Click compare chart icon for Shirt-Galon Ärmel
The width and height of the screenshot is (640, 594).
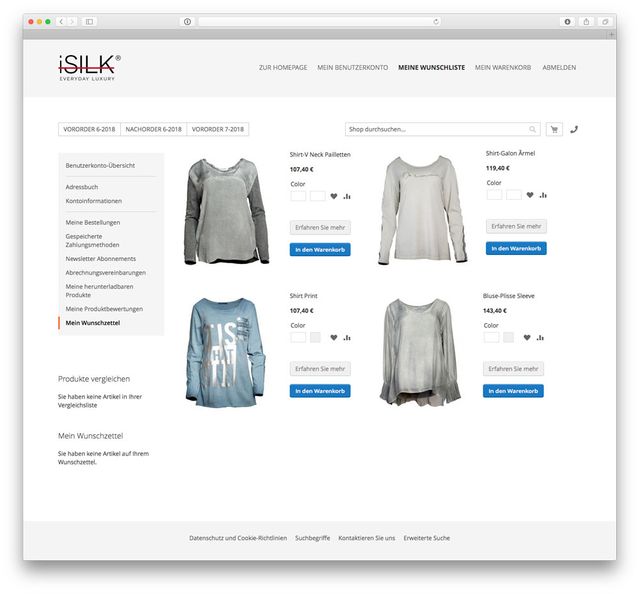coord(543,195)
